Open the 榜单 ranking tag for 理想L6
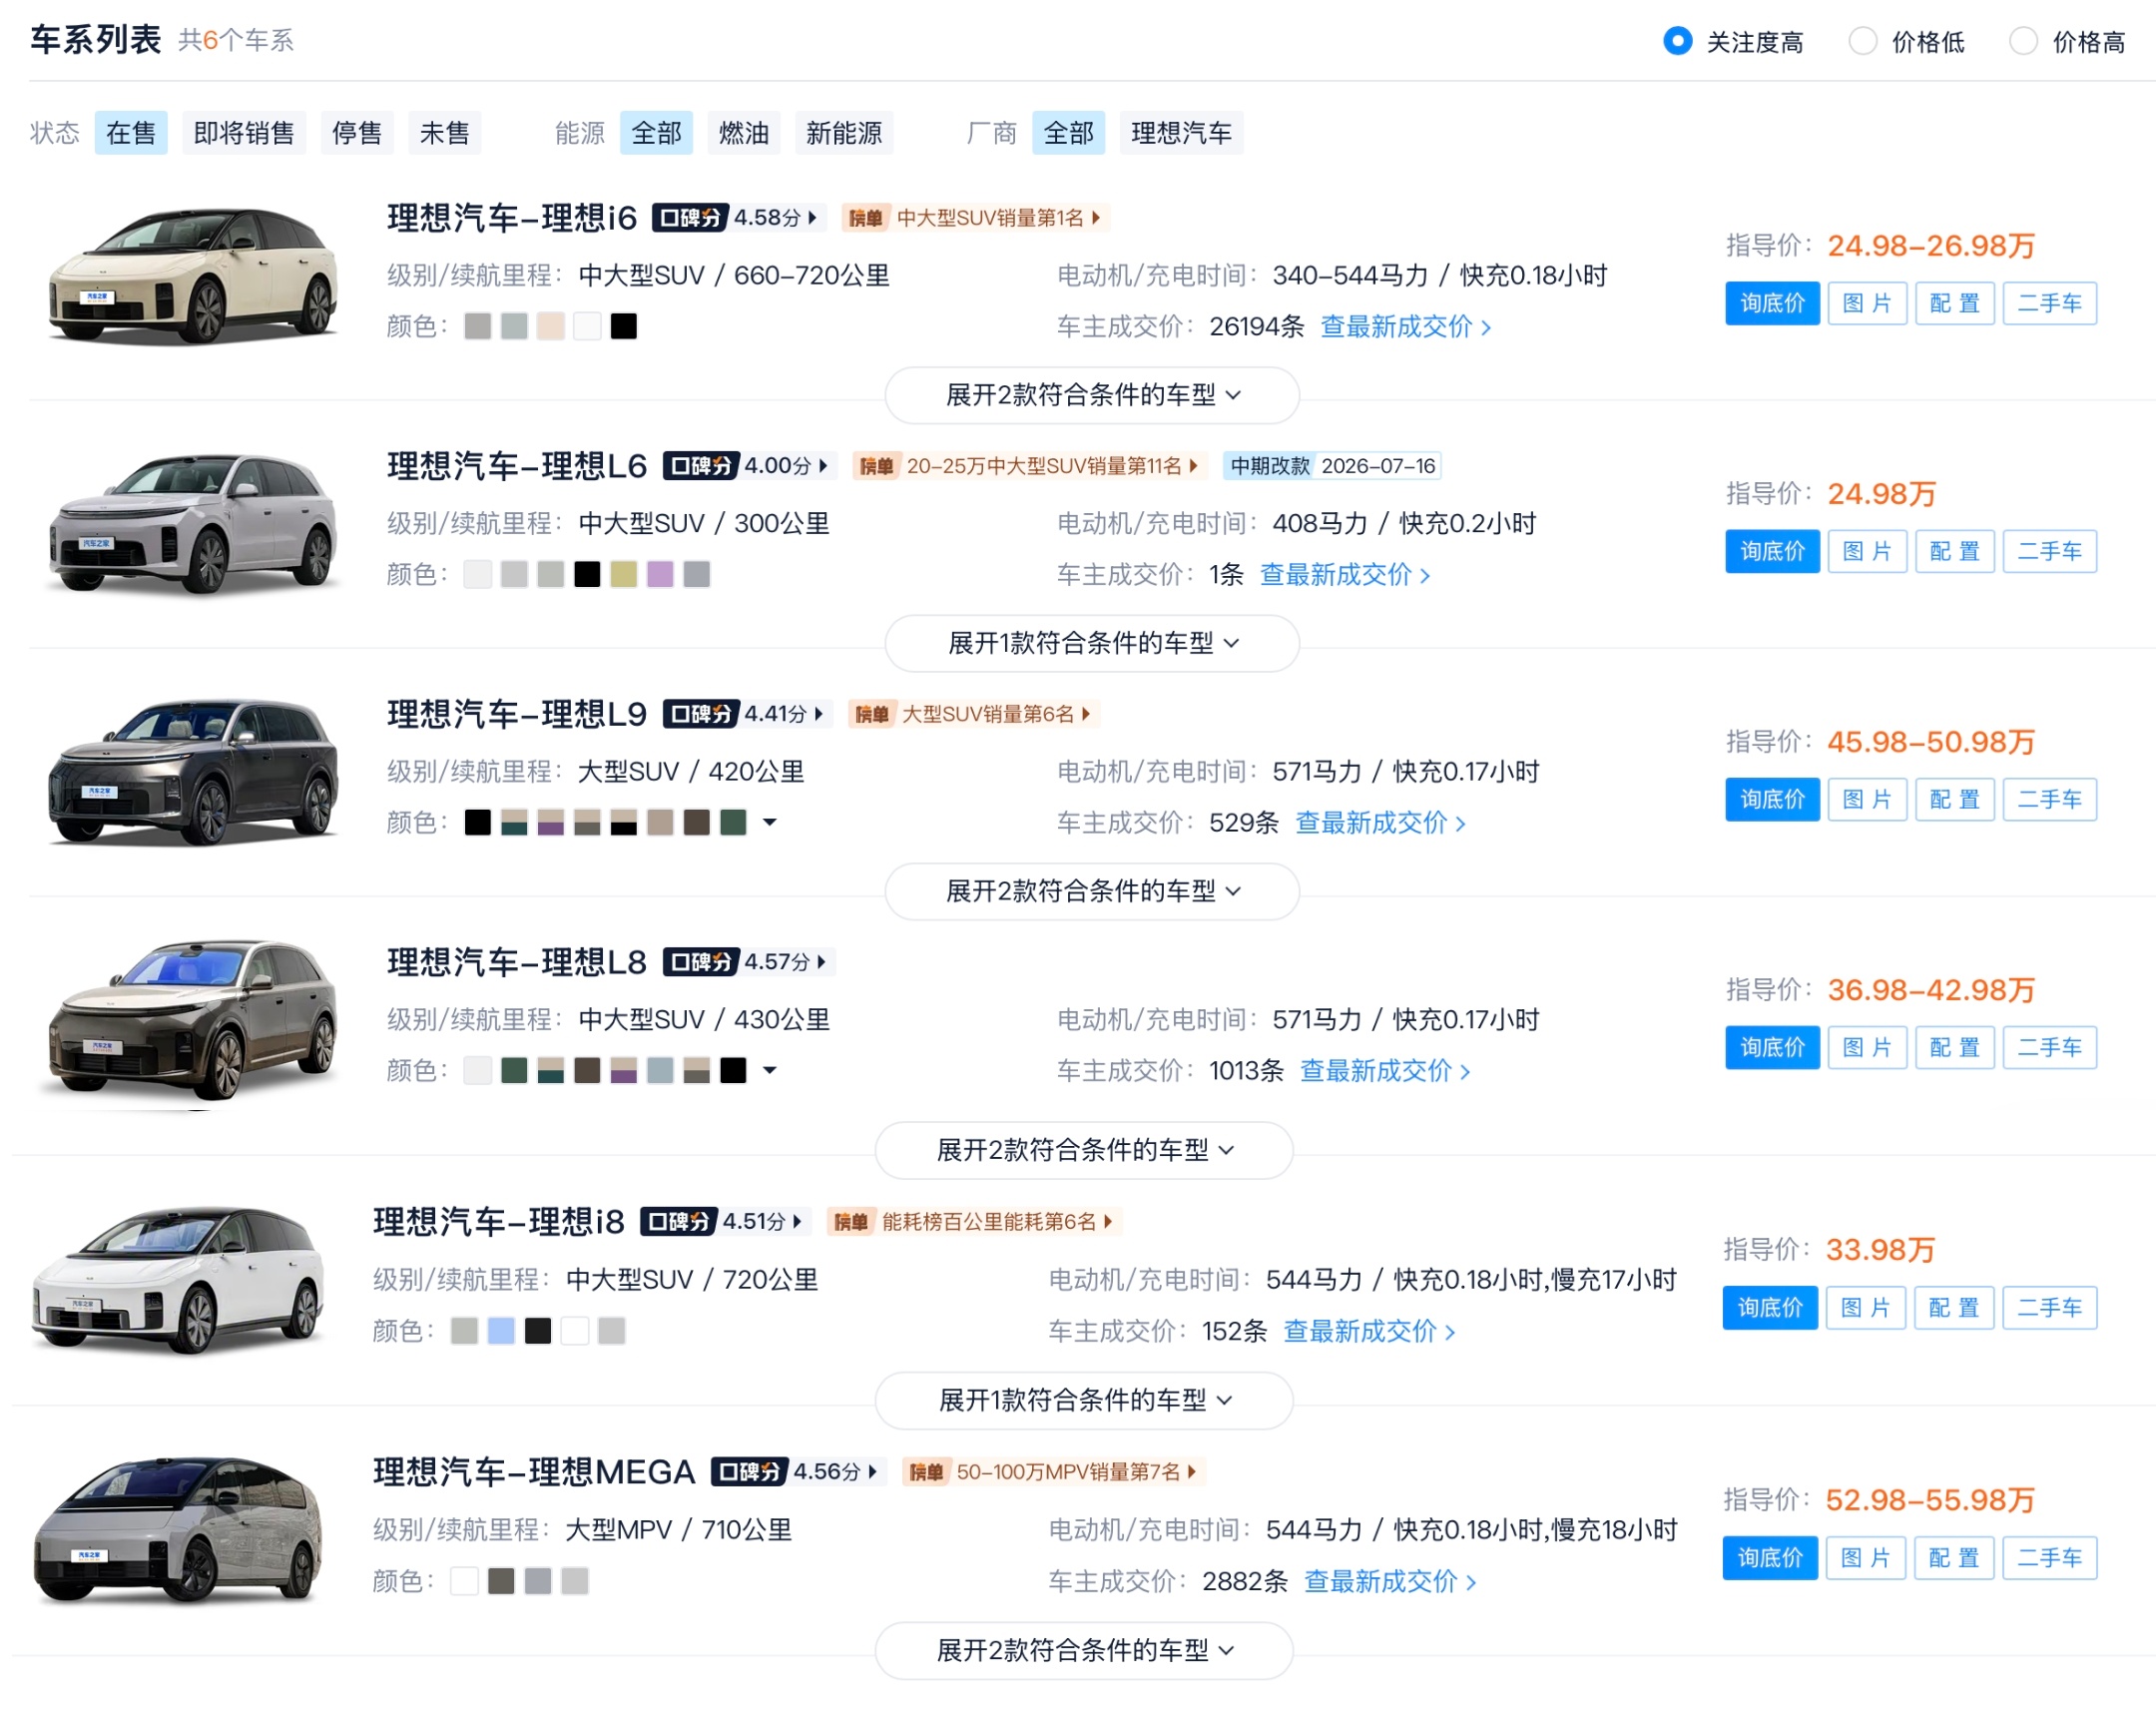 coord(1029,466)
